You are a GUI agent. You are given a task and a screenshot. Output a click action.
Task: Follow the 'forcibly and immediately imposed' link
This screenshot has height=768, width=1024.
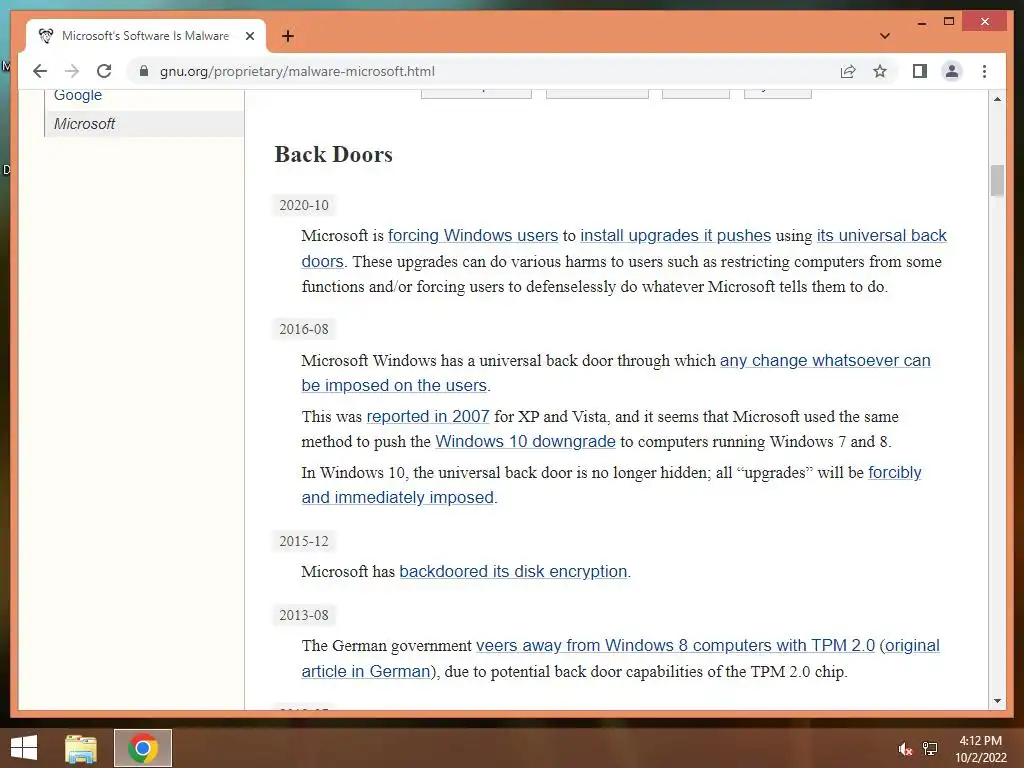pos(398,498)
